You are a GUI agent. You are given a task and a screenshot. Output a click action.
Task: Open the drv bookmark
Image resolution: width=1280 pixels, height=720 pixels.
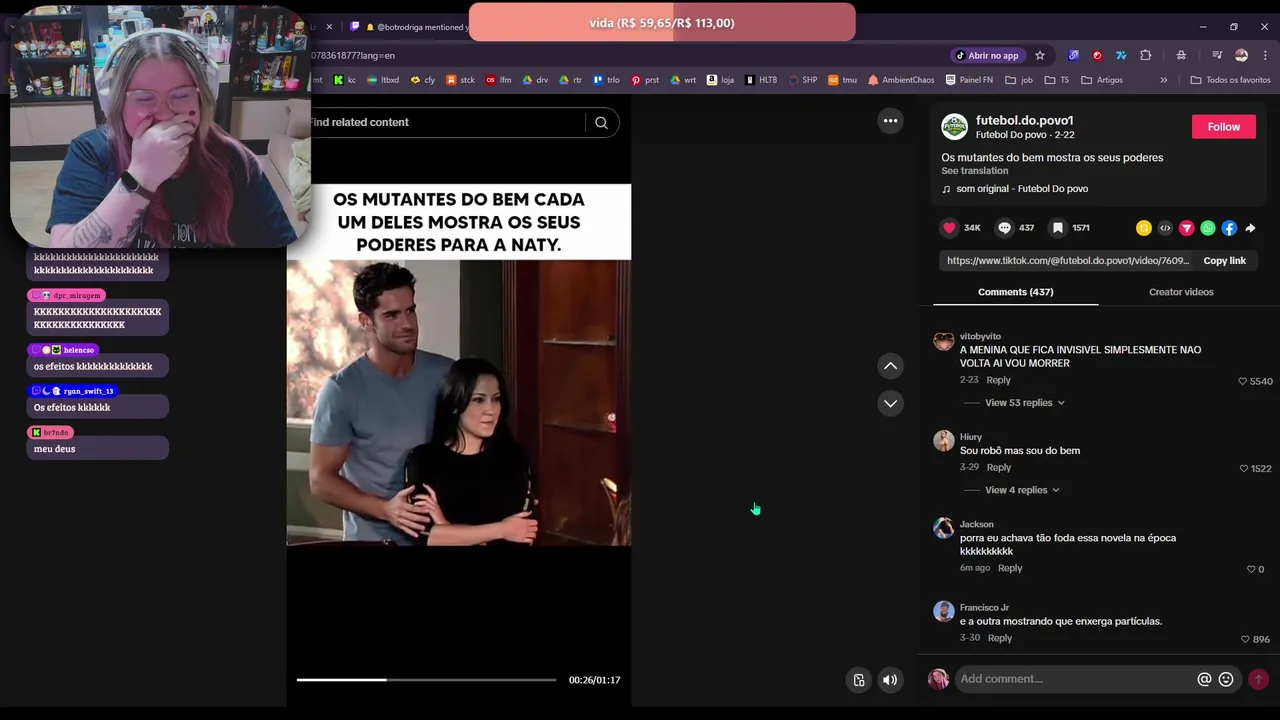click(536, 80)
